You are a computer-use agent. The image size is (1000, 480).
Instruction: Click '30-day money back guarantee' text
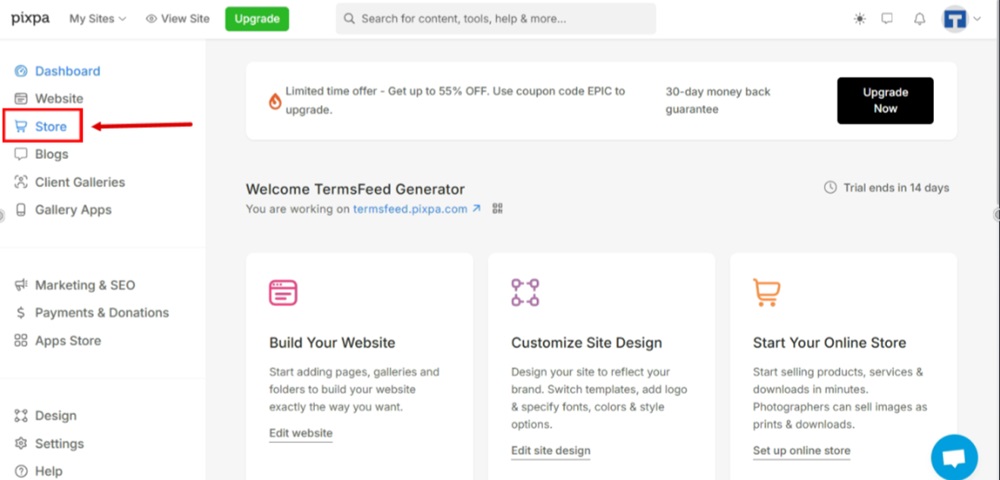[718, 101]
